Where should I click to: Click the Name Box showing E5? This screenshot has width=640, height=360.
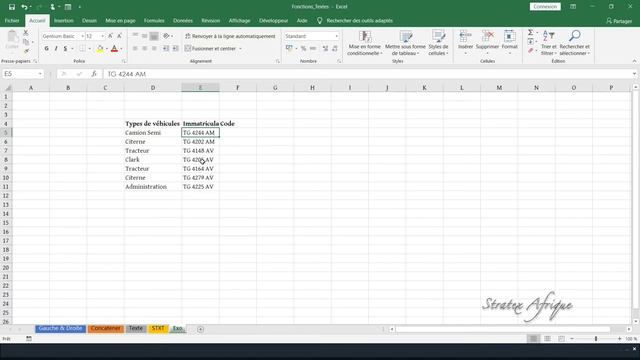(22, 74)
